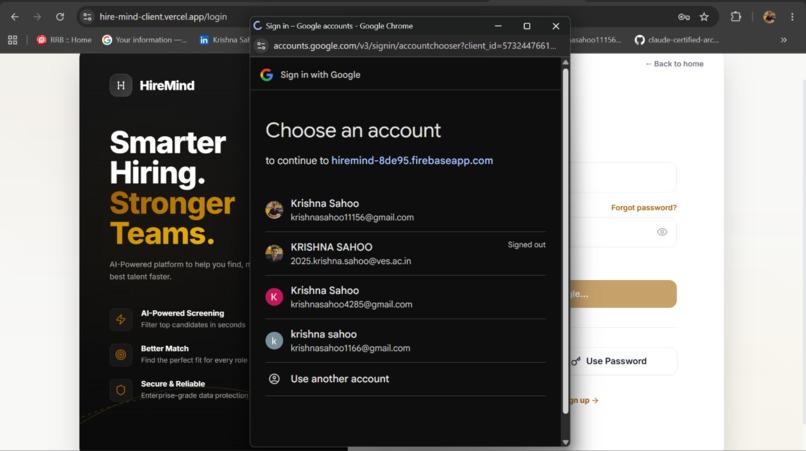Choose signed out account 2025.krishna.sahoo@ves.ac.in

point(405,254)
